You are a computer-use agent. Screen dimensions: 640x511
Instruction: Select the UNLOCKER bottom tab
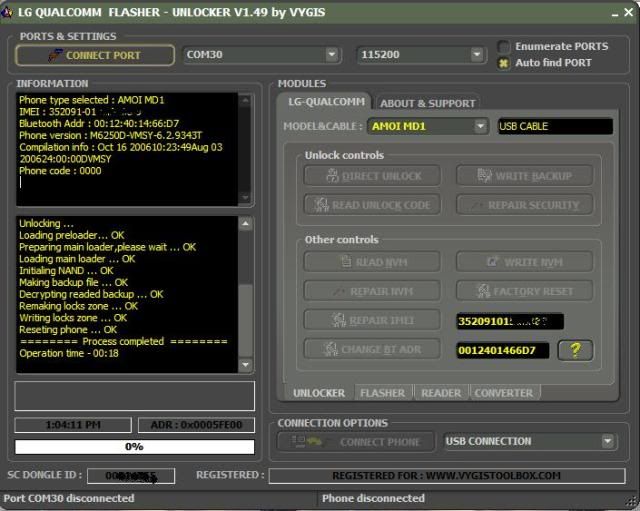pos(319,393)
